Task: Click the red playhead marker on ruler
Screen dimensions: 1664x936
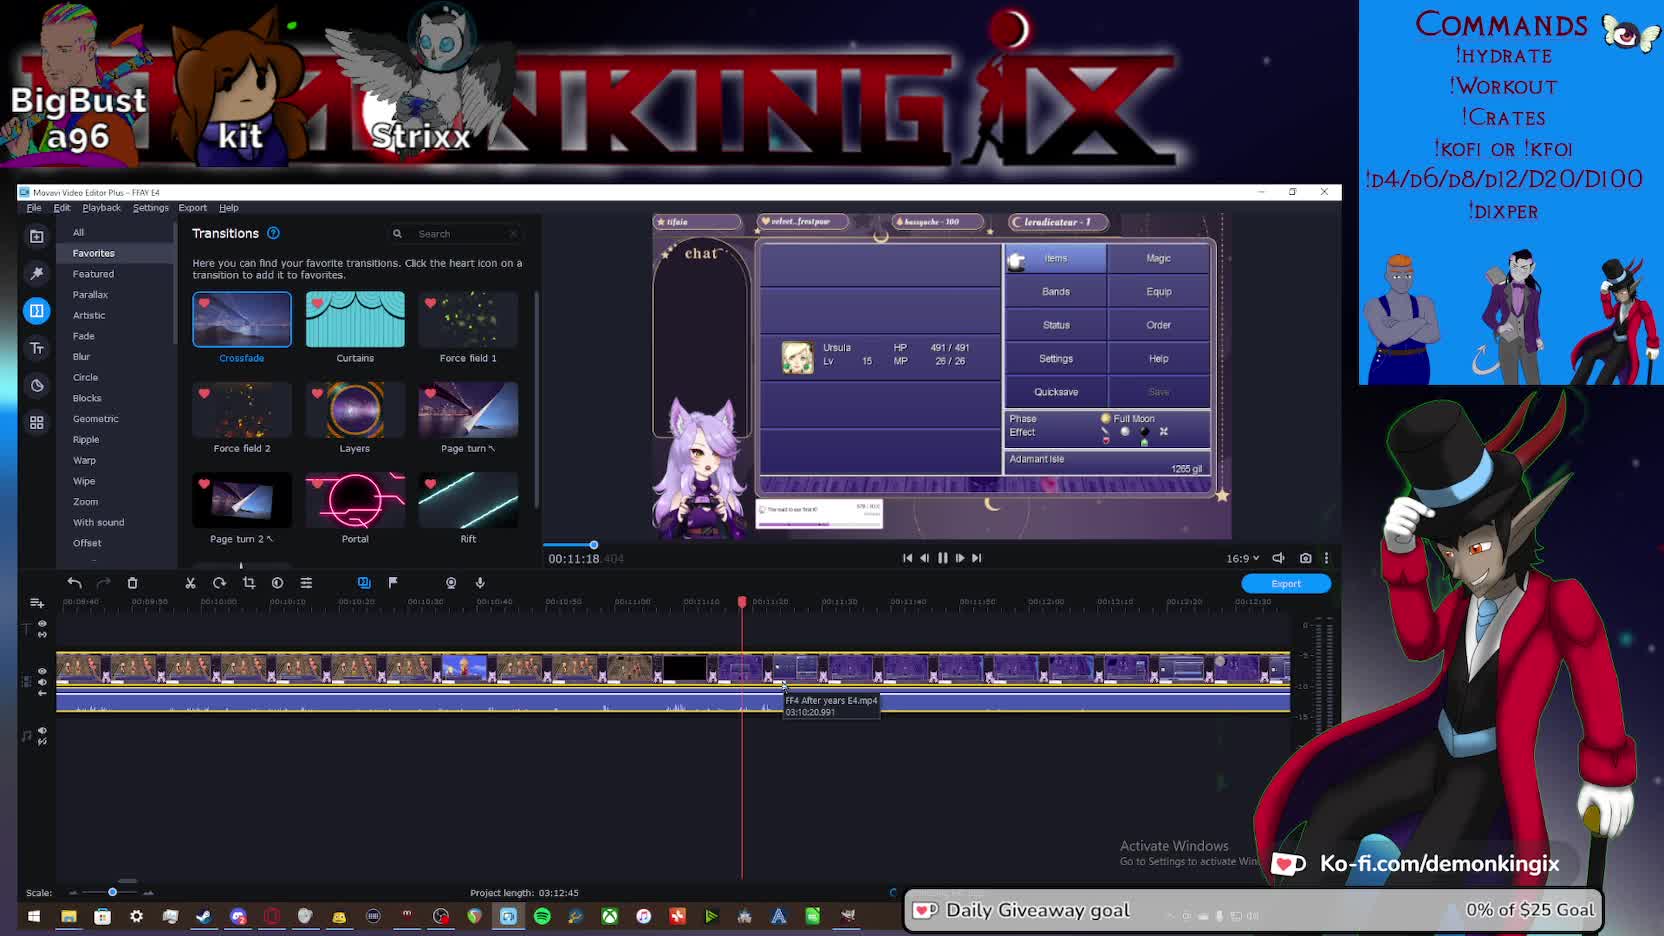Action: pos(742,602)
